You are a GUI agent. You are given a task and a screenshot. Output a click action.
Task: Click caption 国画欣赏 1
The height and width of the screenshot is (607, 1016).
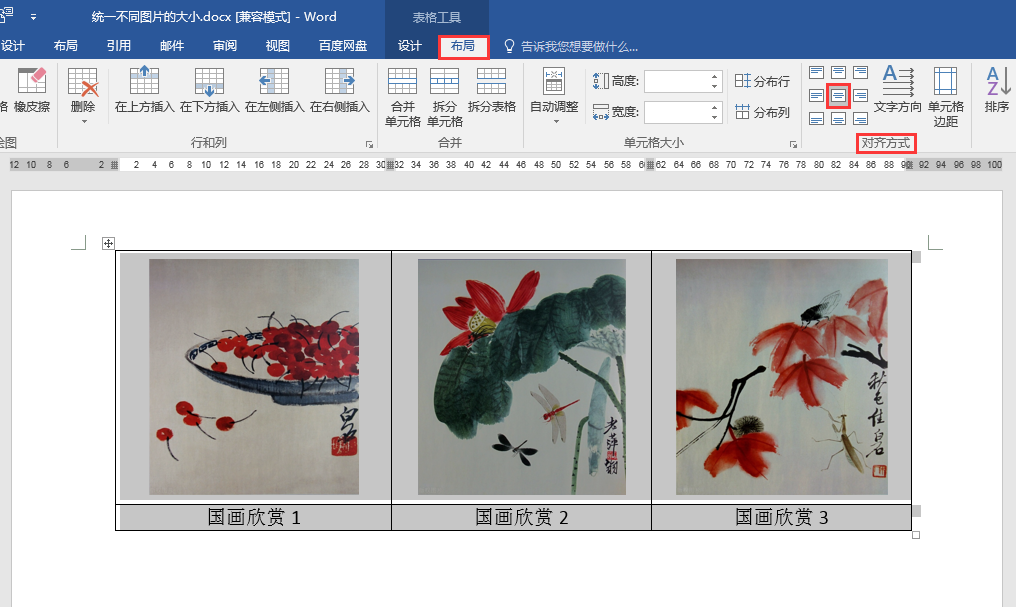click(254, 517)
